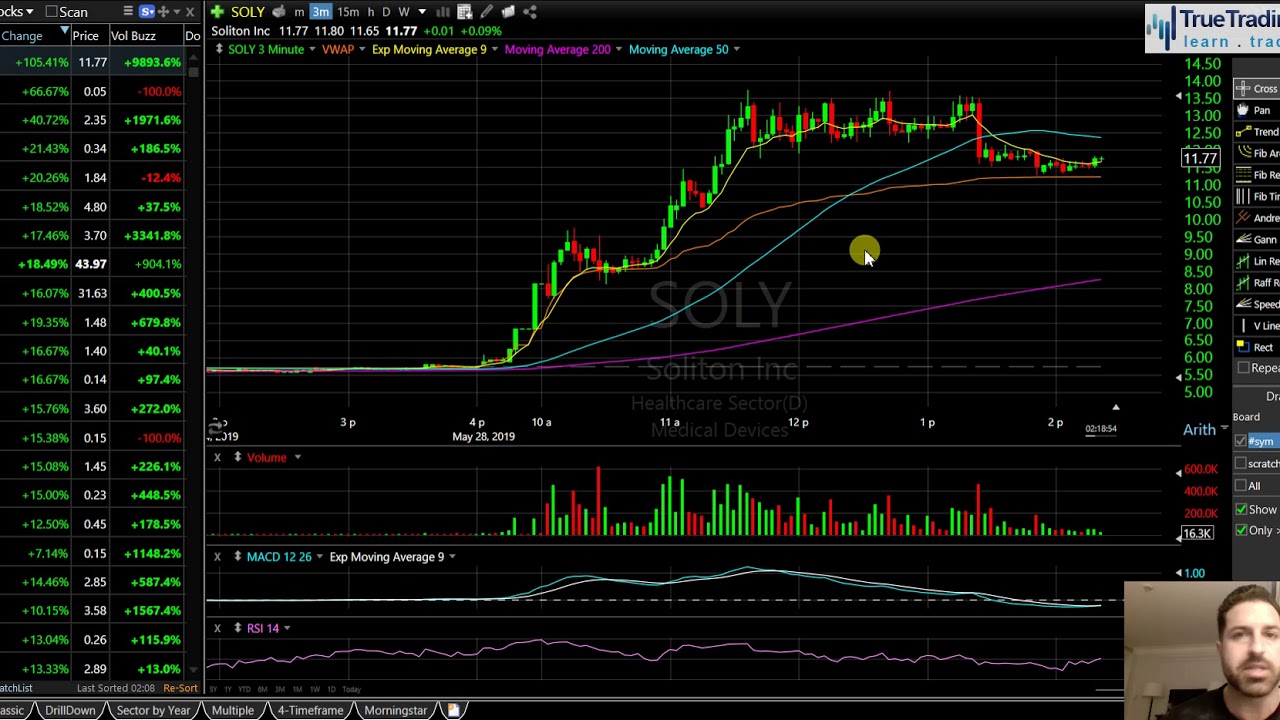The width and height of the screenshot is (1280, 720).
Task: Click the pencil drawing tools icon
Action: 486,12
